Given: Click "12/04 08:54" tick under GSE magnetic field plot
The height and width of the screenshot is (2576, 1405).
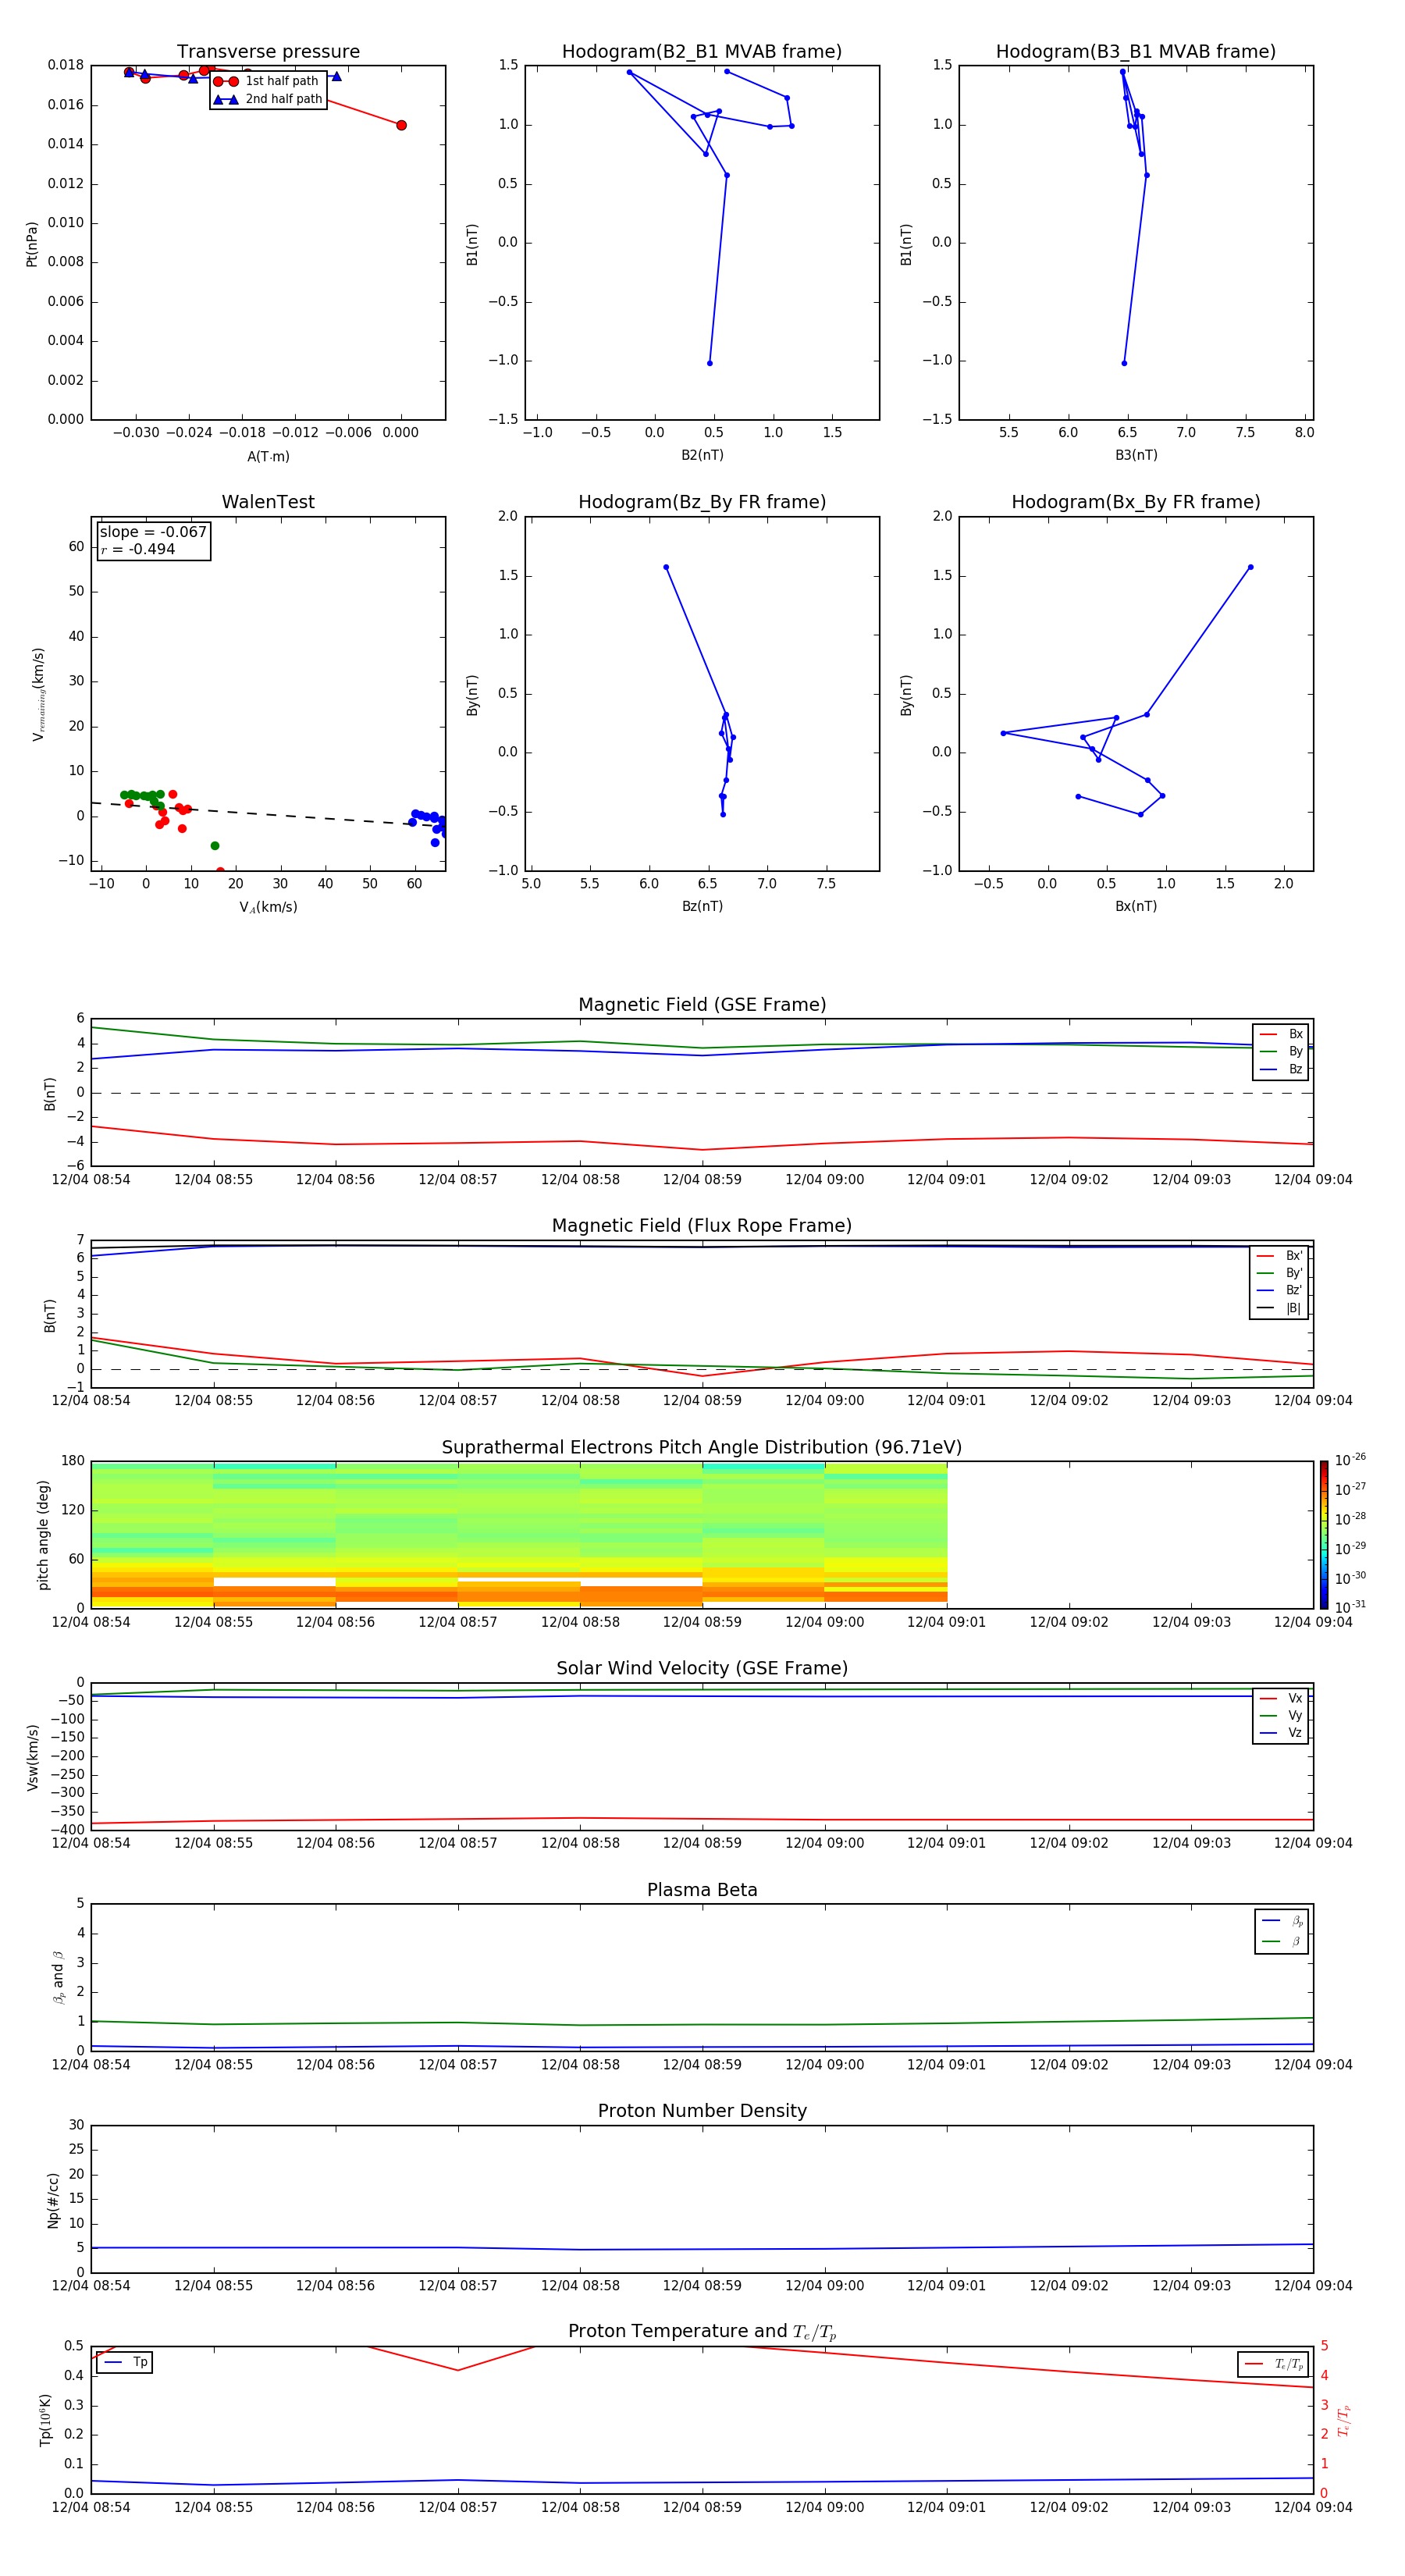Looking at the screenshot, I should (91, 1179).
